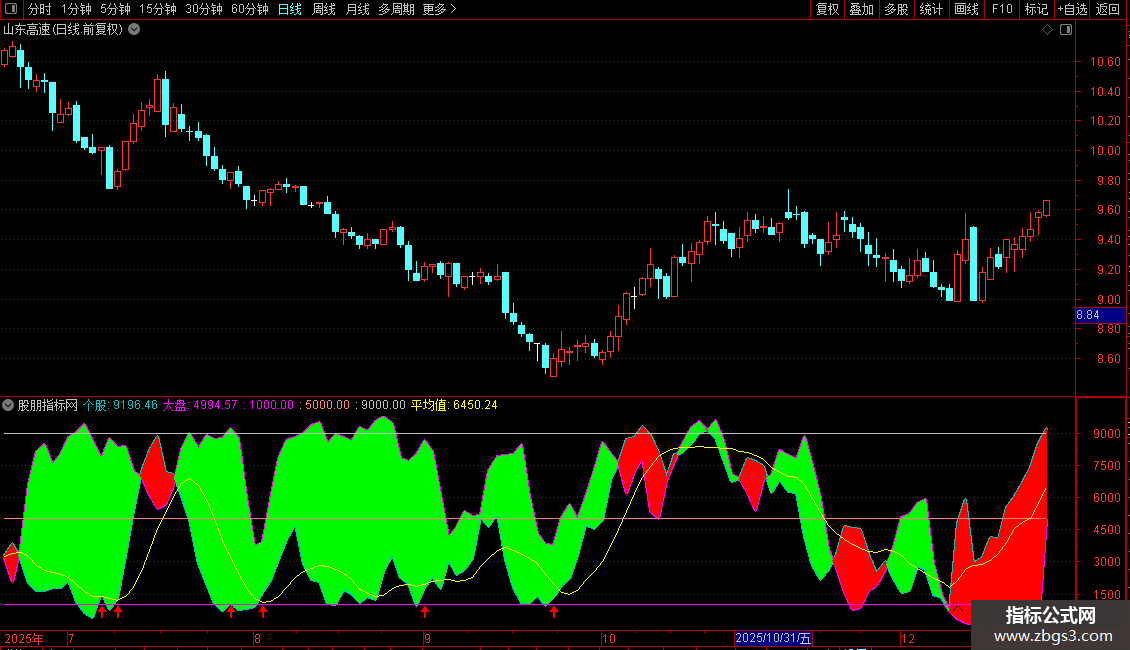Open F10 company information

tap(1002, 9)
